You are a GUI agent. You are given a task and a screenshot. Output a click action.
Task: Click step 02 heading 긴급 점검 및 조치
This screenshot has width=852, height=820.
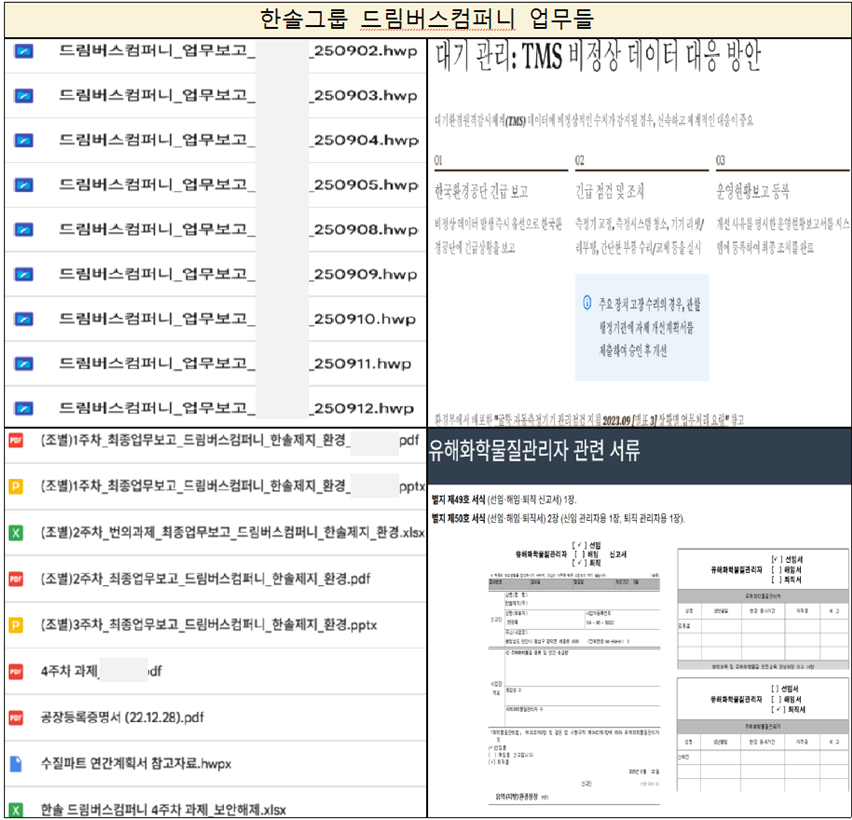[x=610, y=191]
